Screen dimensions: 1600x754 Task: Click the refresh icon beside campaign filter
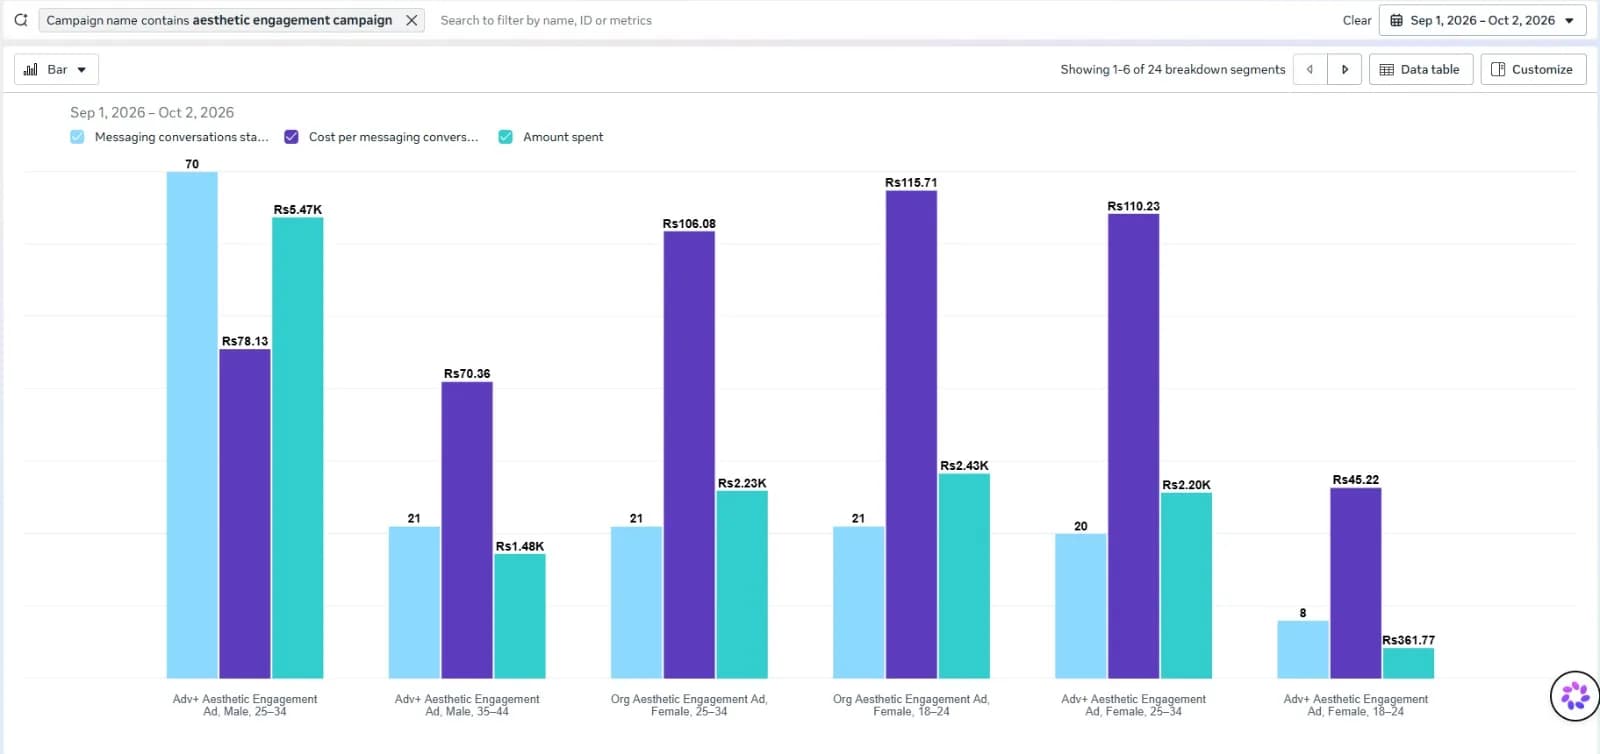tap(20, 20)
